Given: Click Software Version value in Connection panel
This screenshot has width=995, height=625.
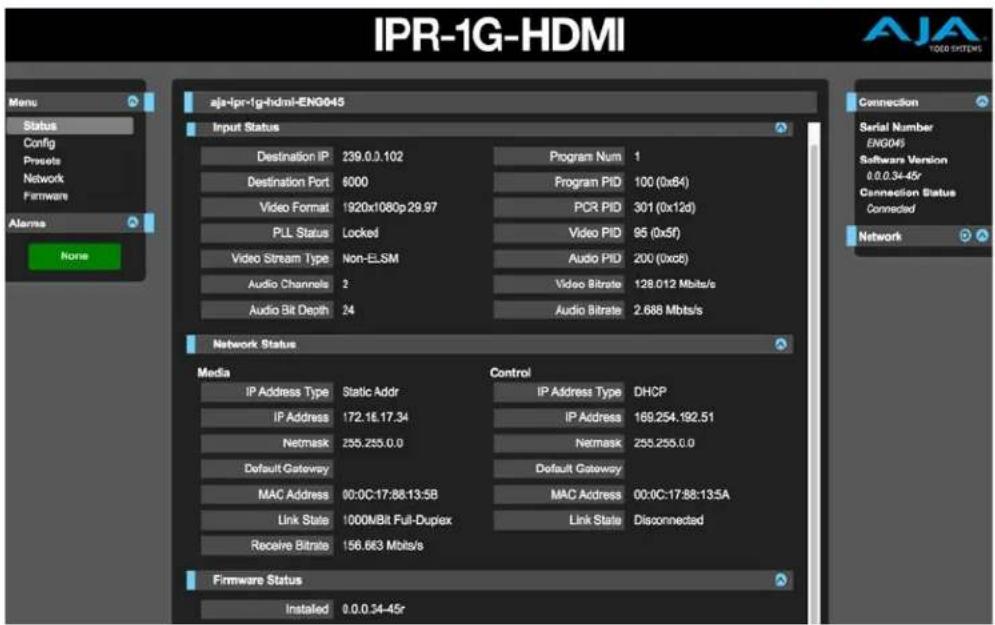Looking at the screenshot, I should click(893, 176).
